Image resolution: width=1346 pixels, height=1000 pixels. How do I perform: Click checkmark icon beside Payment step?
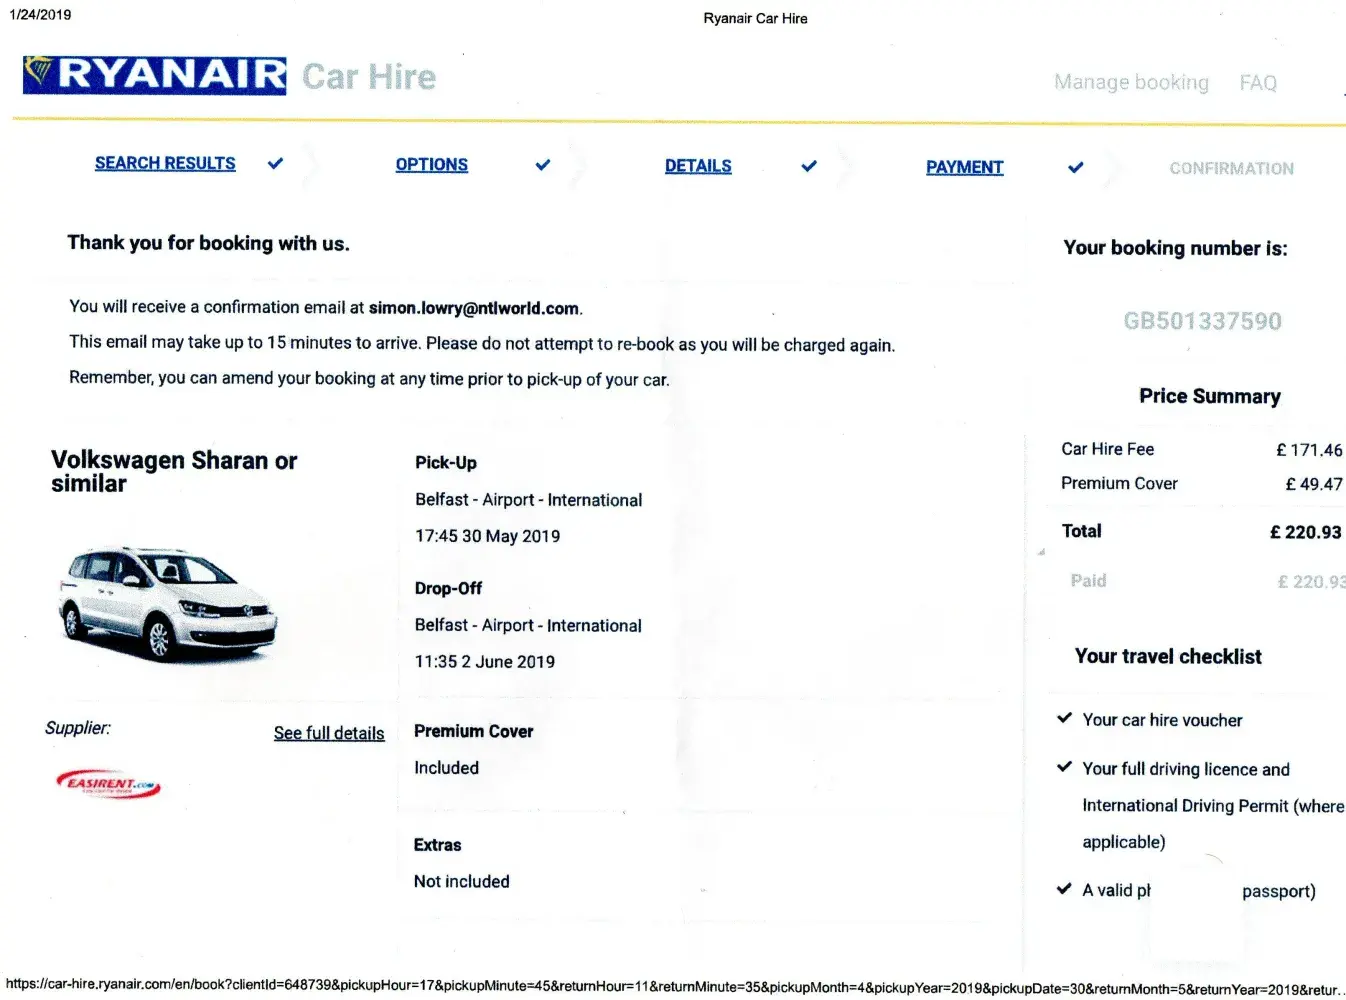pos(1075,167)
